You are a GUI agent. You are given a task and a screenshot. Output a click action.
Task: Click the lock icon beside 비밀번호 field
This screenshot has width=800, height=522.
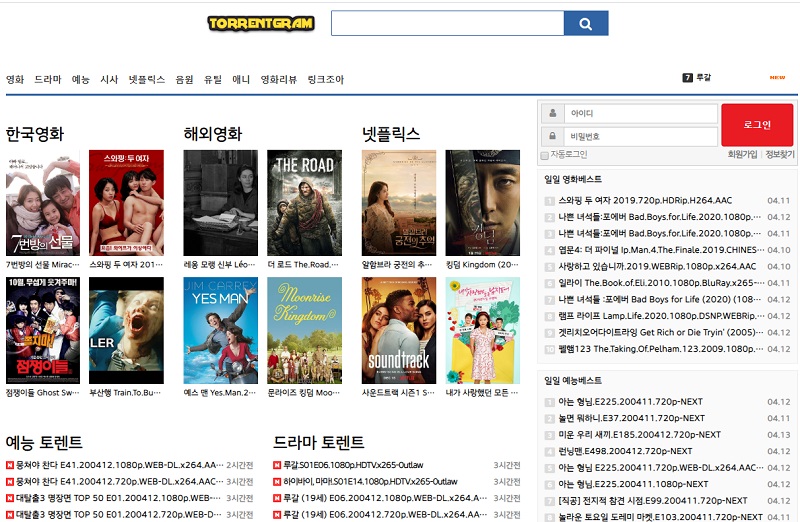click(x=553, y=136)
